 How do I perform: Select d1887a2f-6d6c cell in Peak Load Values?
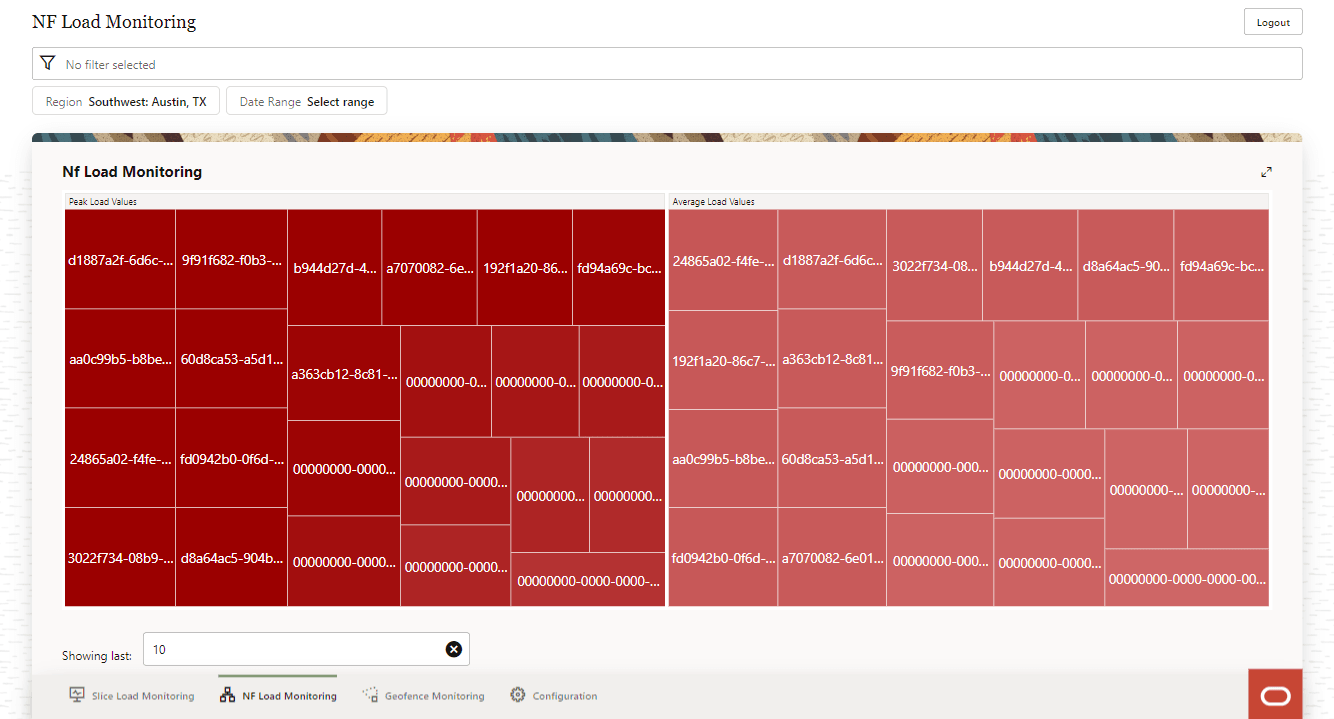[x=120, y=259]
